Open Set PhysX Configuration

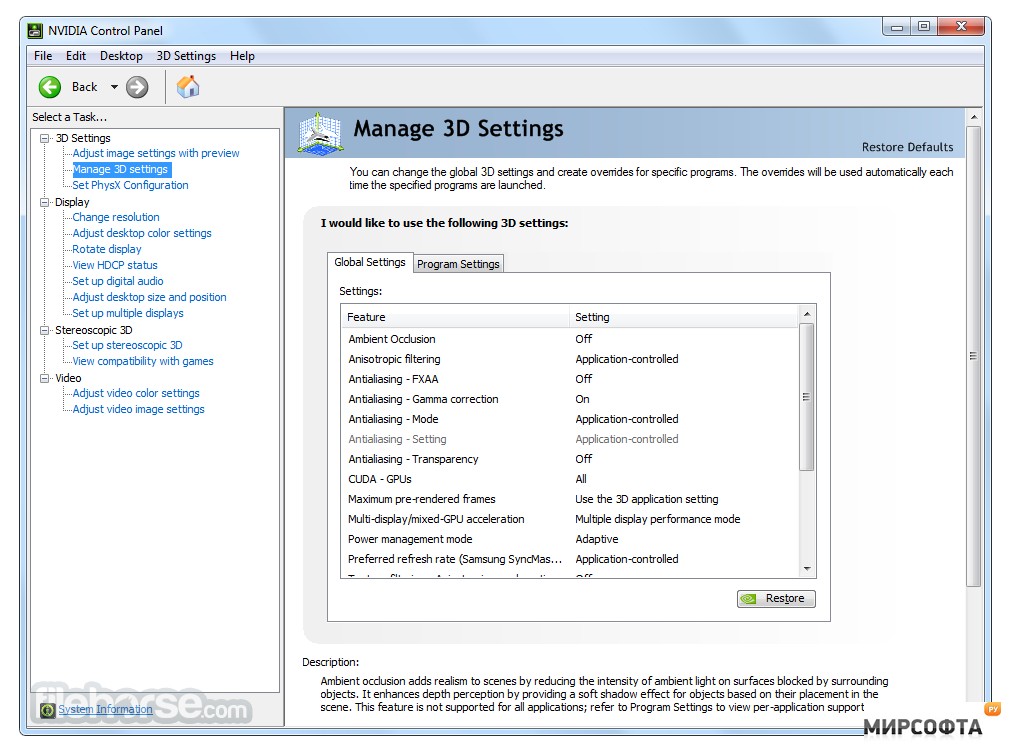[x=130, y=185]
